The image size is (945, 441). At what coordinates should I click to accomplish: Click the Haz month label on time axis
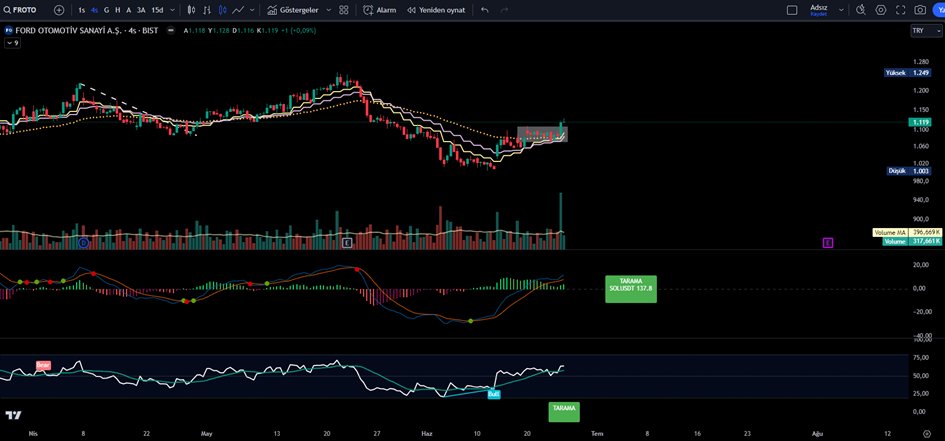click(427, 433)
